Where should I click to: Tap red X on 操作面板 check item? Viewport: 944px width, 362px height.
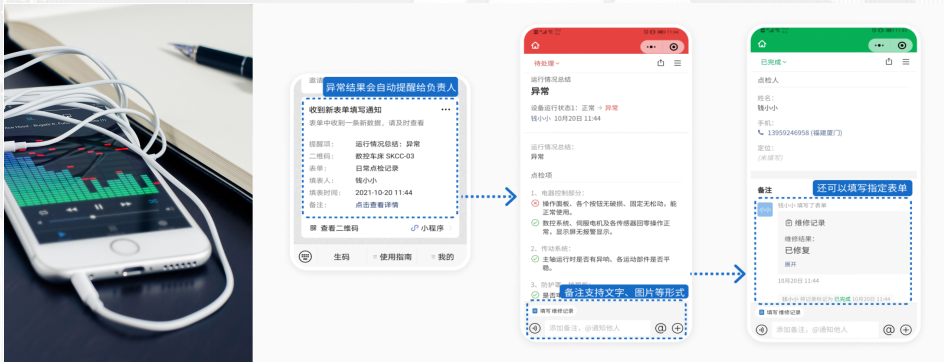[535, 204]
